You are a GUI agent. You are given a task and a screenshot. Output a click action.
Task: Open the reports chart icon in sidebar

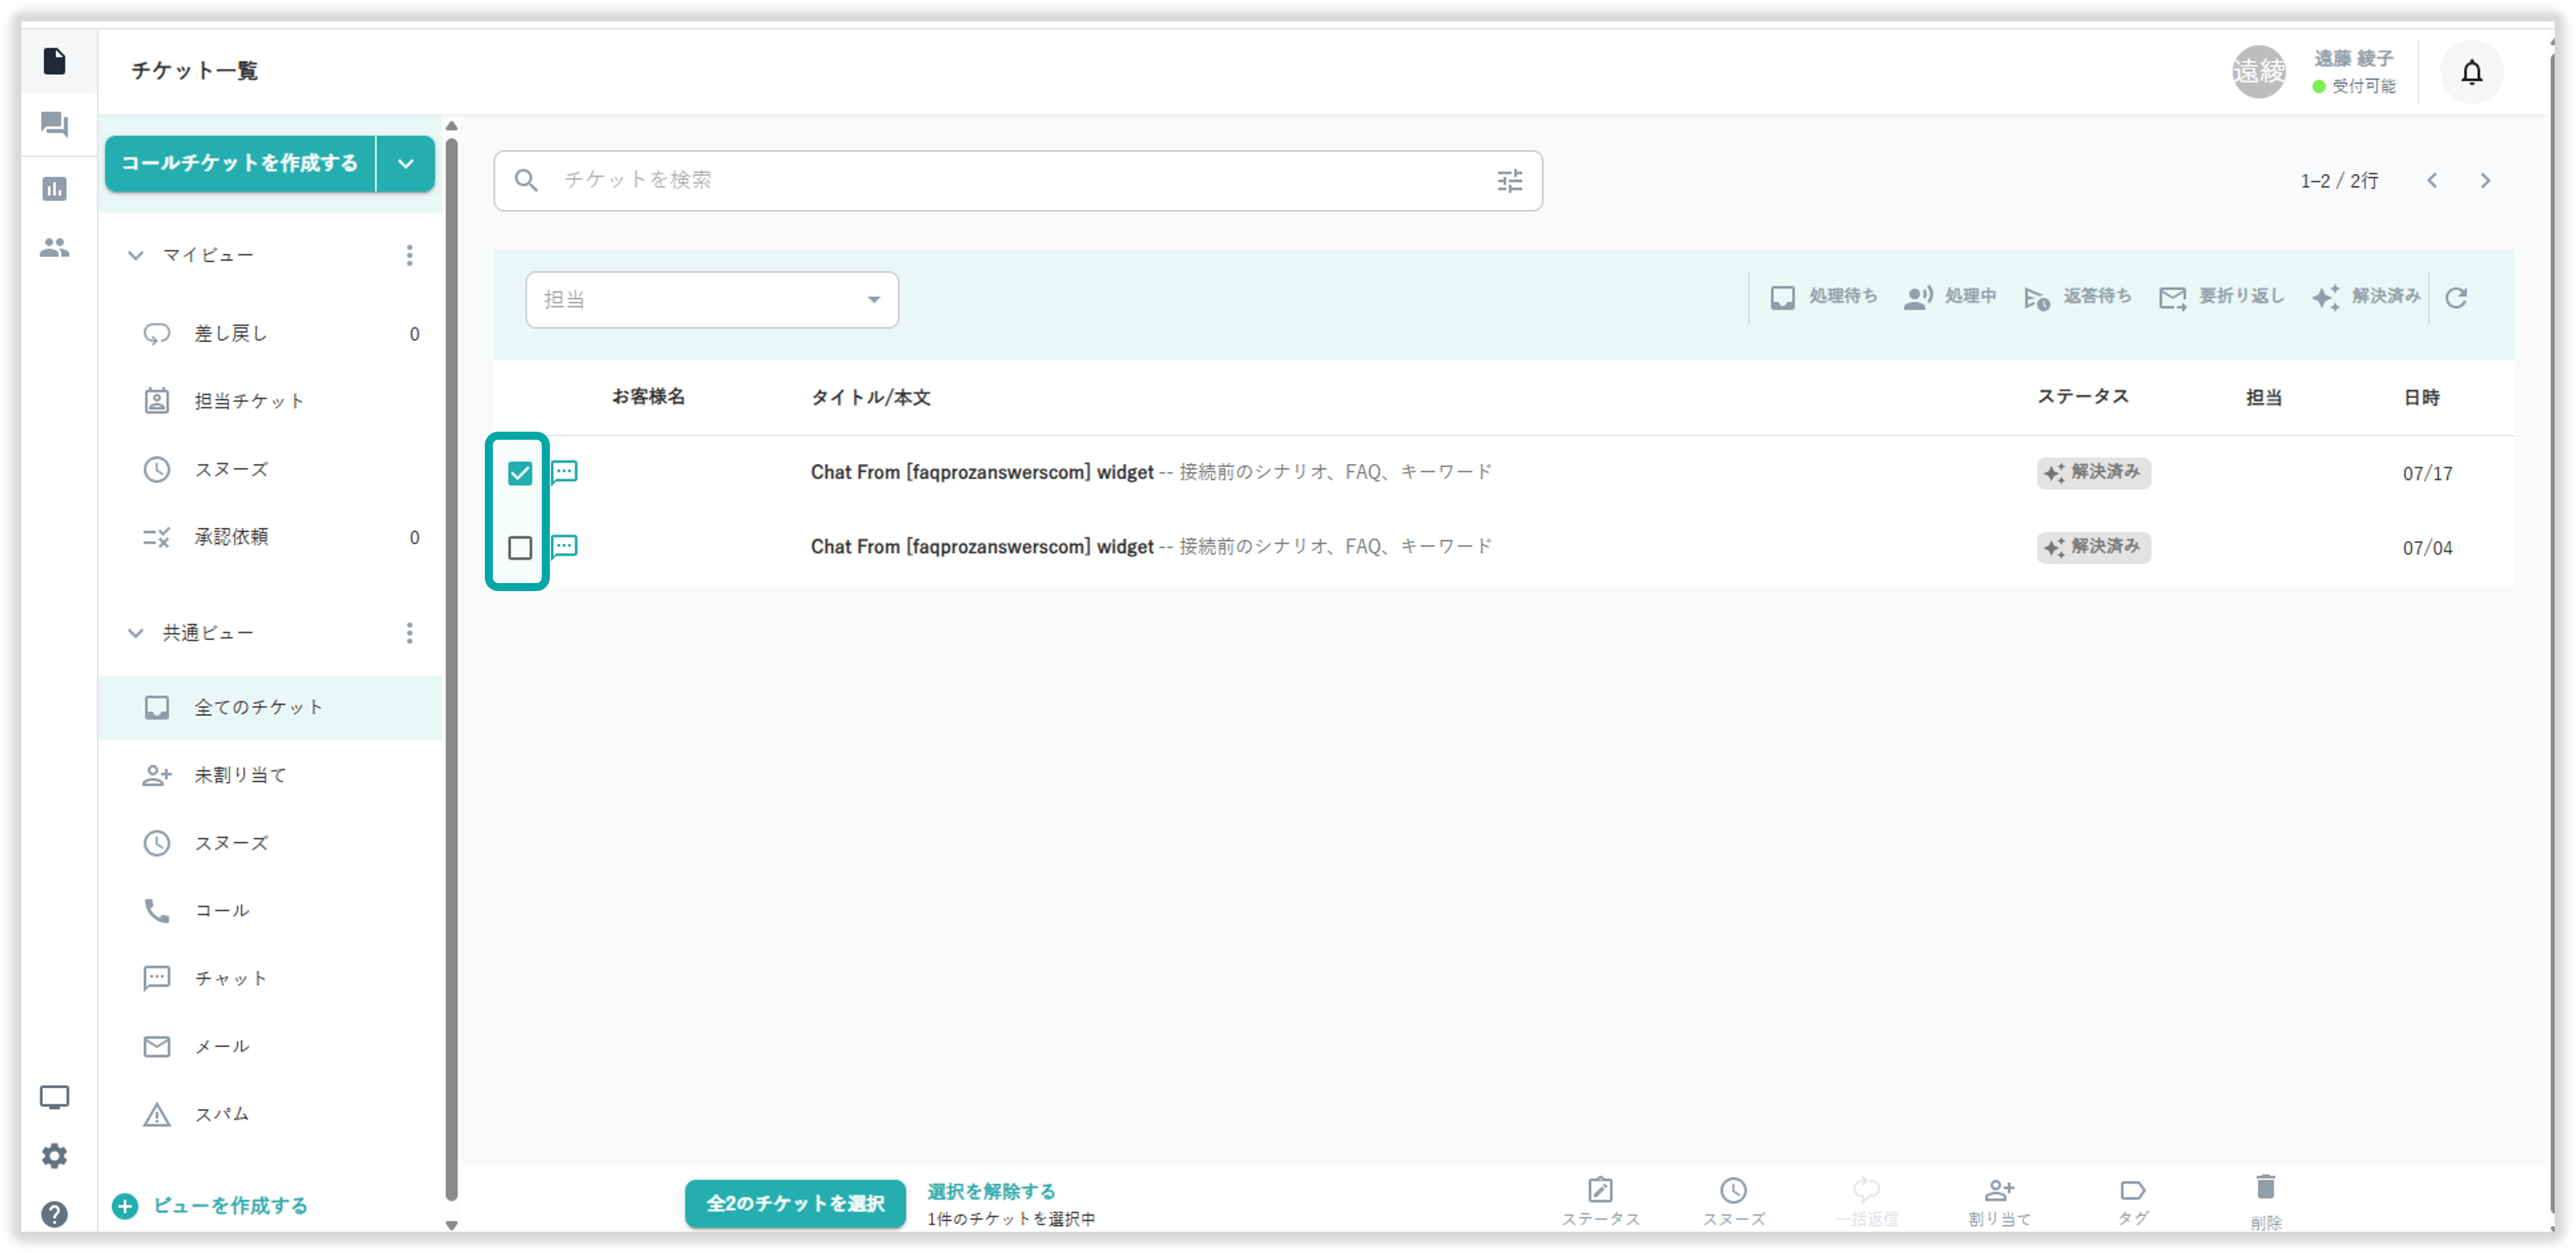point(54,188)
